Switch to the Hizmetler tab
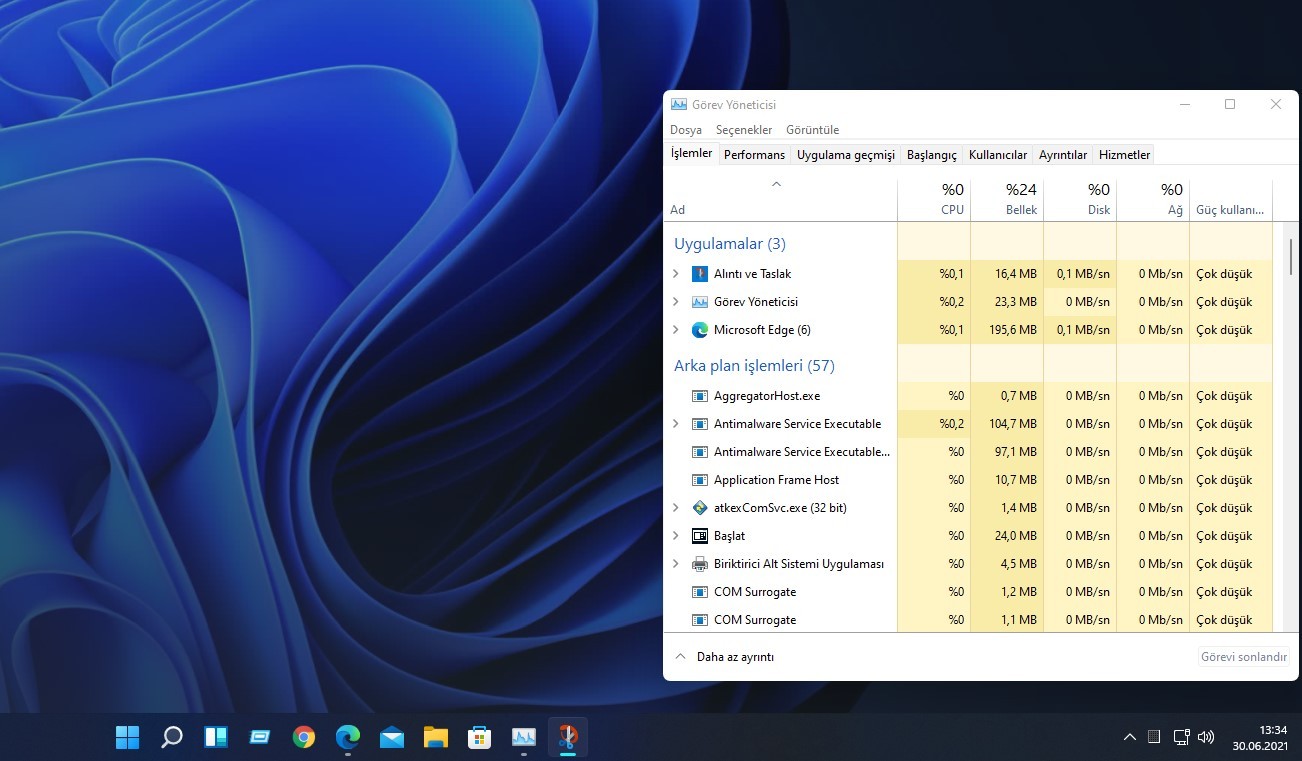Image resolution: width=1302 pixels, height=761 pixels. point(1123,154)
